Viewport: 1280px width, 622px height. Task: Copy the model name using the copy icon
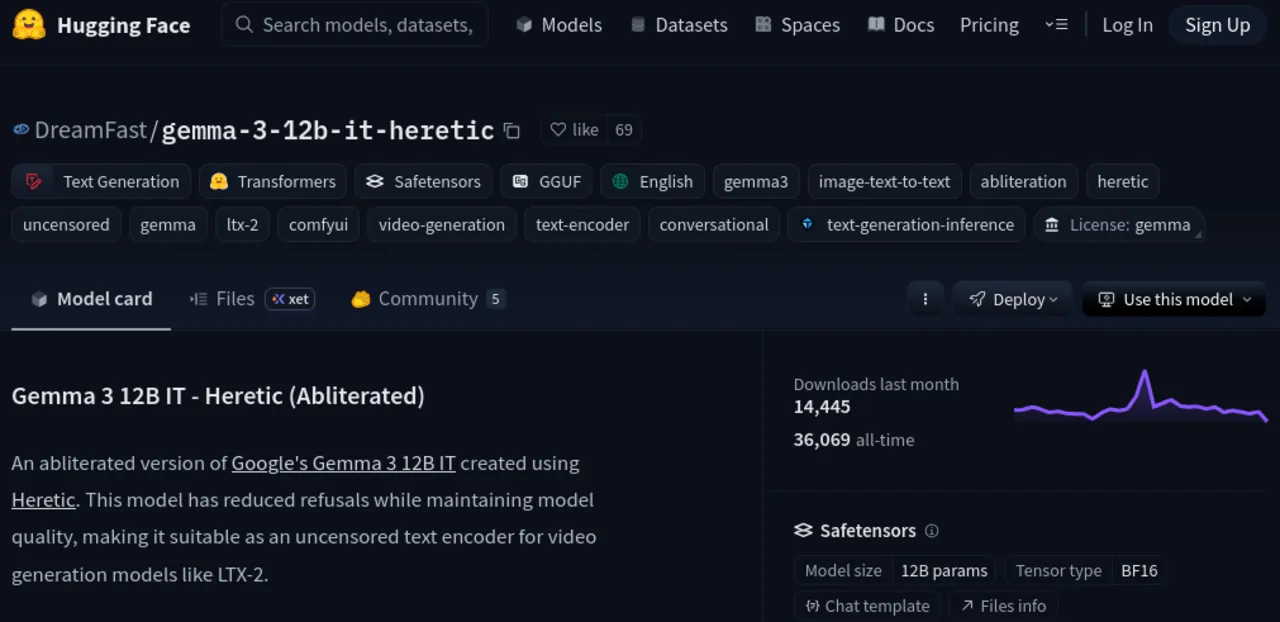tap(511, 130)
